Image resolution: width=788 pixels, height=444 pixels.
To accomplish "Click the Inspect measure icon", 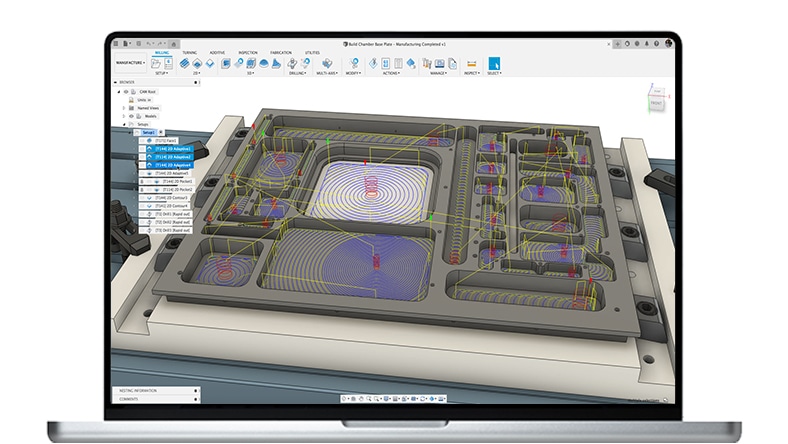I will [471, 62].
